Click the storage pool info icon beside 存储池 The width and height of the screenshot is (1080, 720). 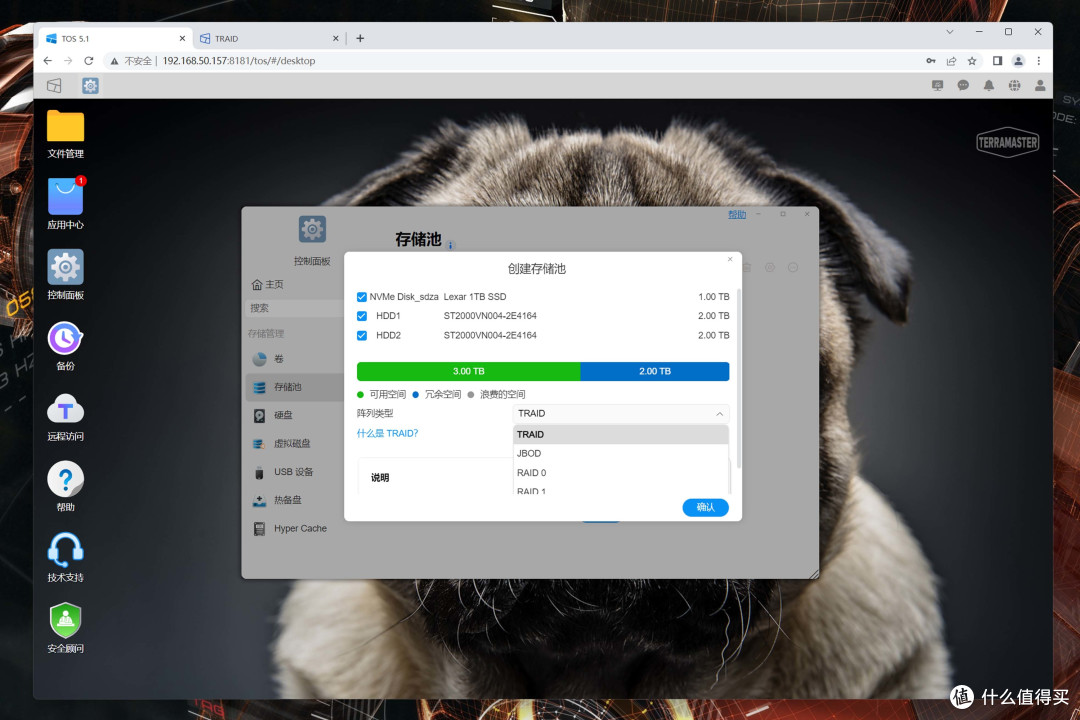450,245
